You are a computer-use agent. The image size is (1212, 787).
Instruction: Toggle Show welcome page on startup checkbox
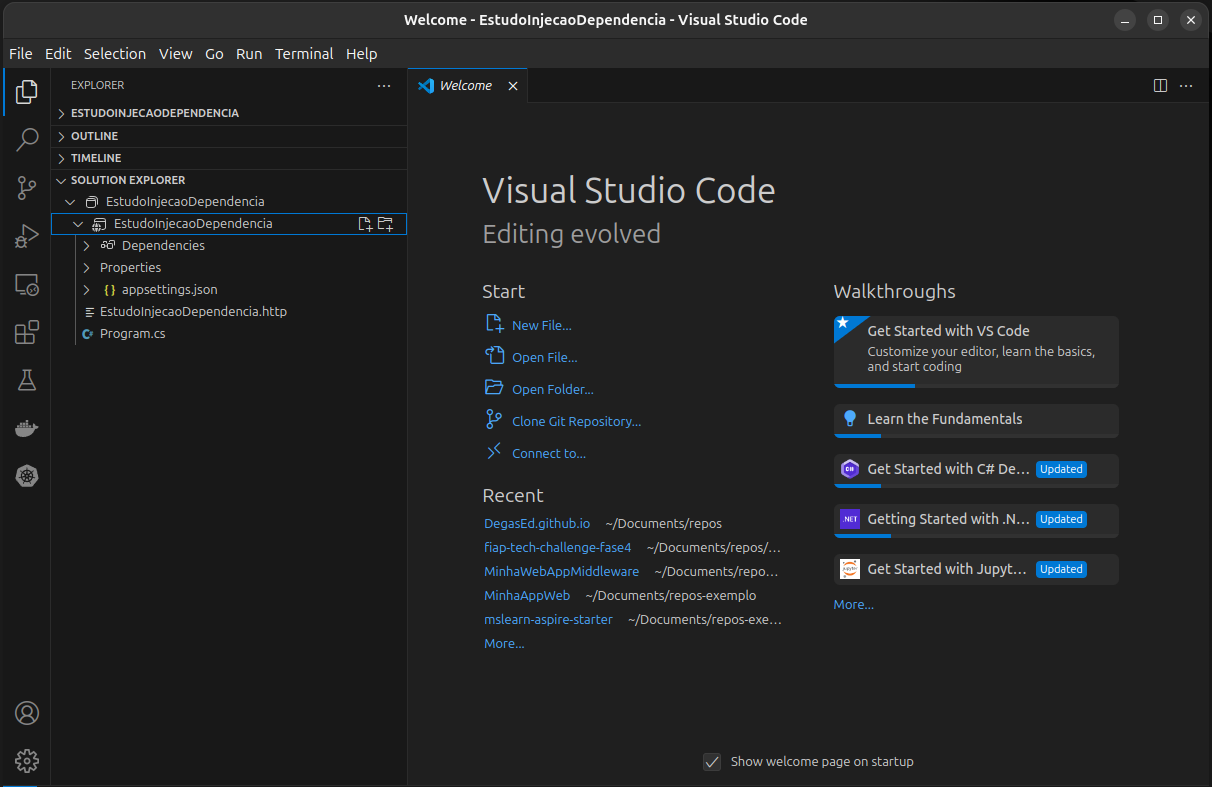[x=712, y=762]
